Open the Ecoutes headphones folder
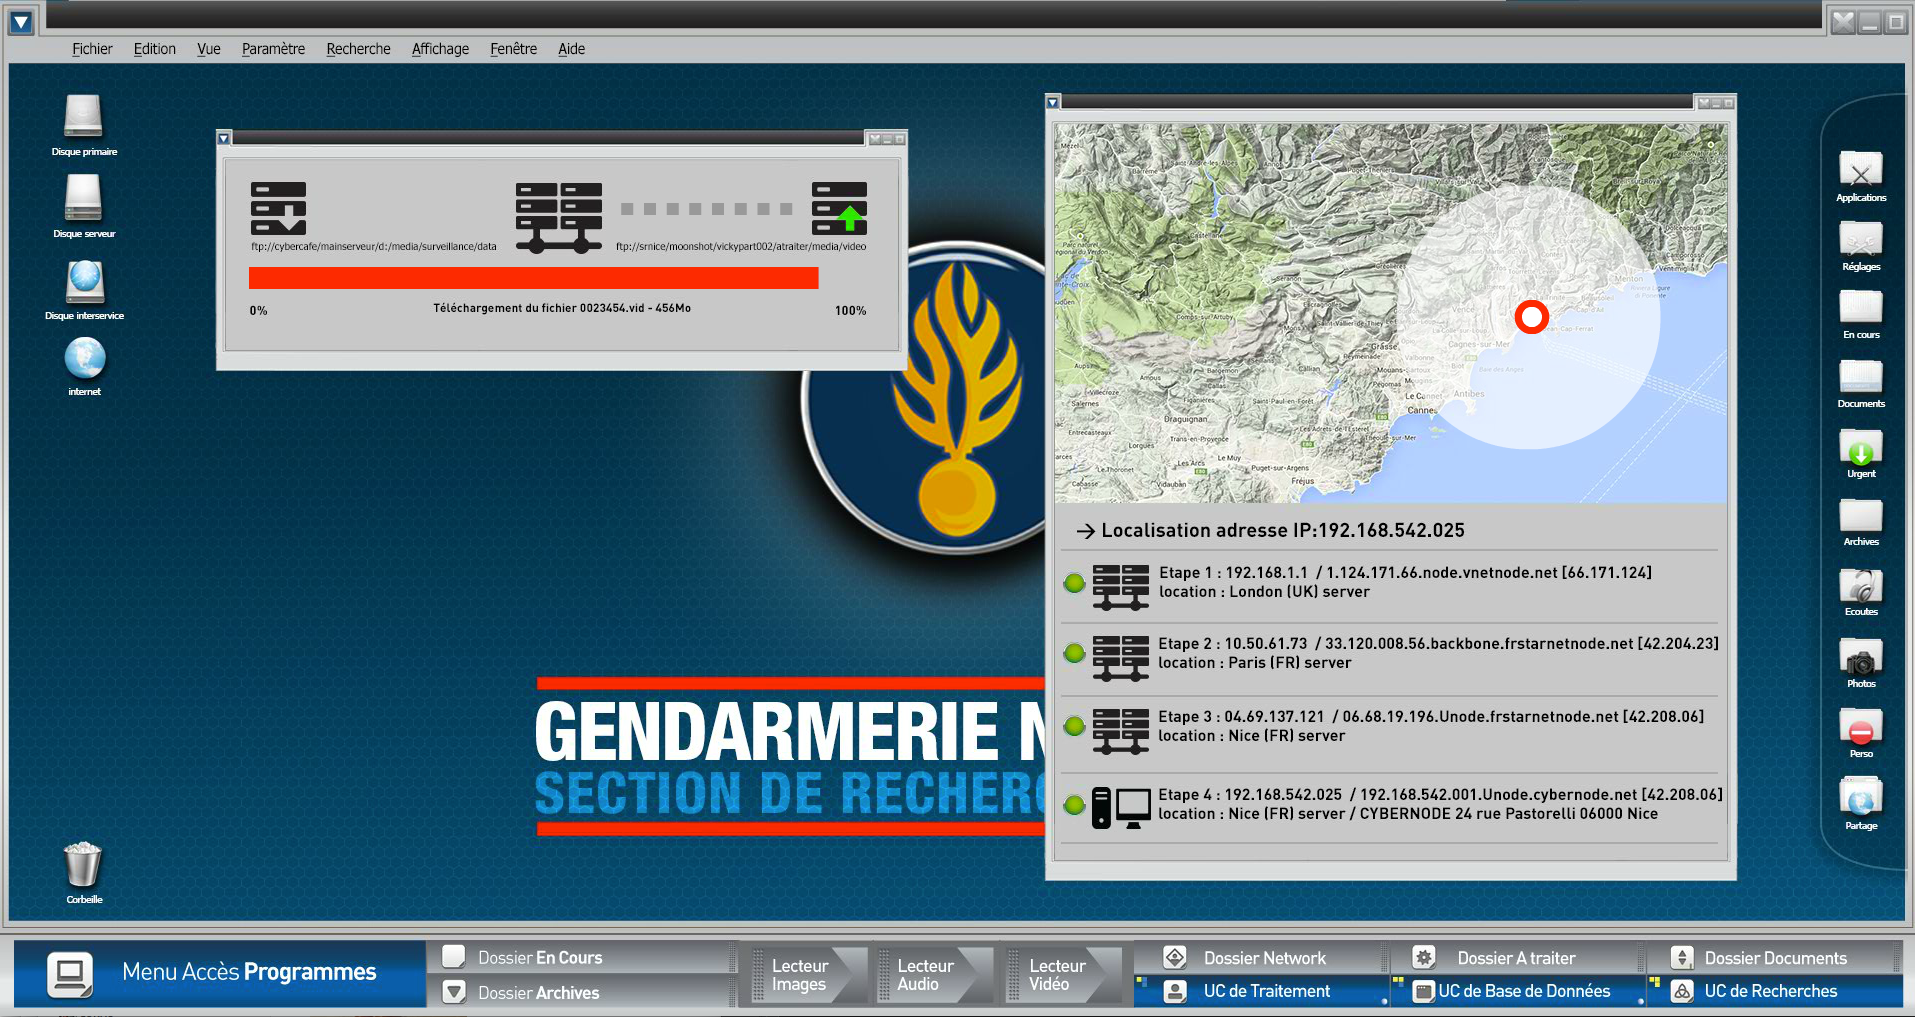This screenshot has width=1915, height=1017. [x=1860, y=585]
